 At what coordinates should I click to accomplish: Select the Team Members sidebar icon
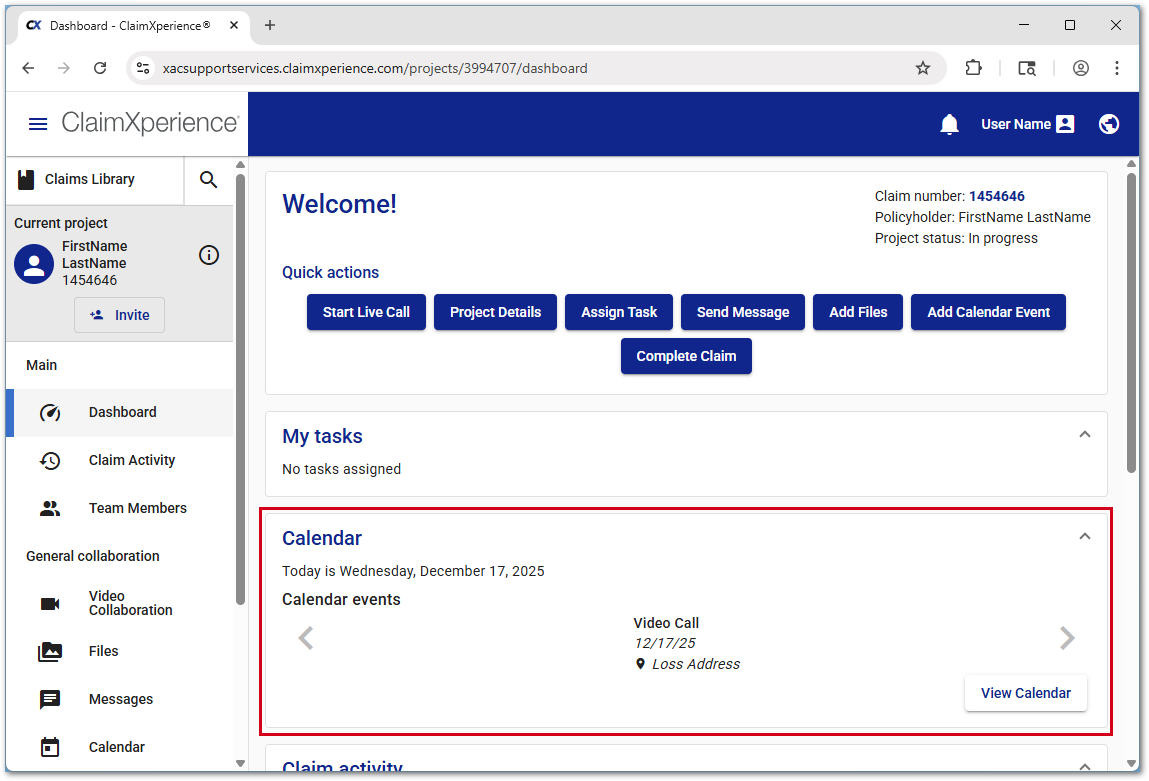[51, 508]
